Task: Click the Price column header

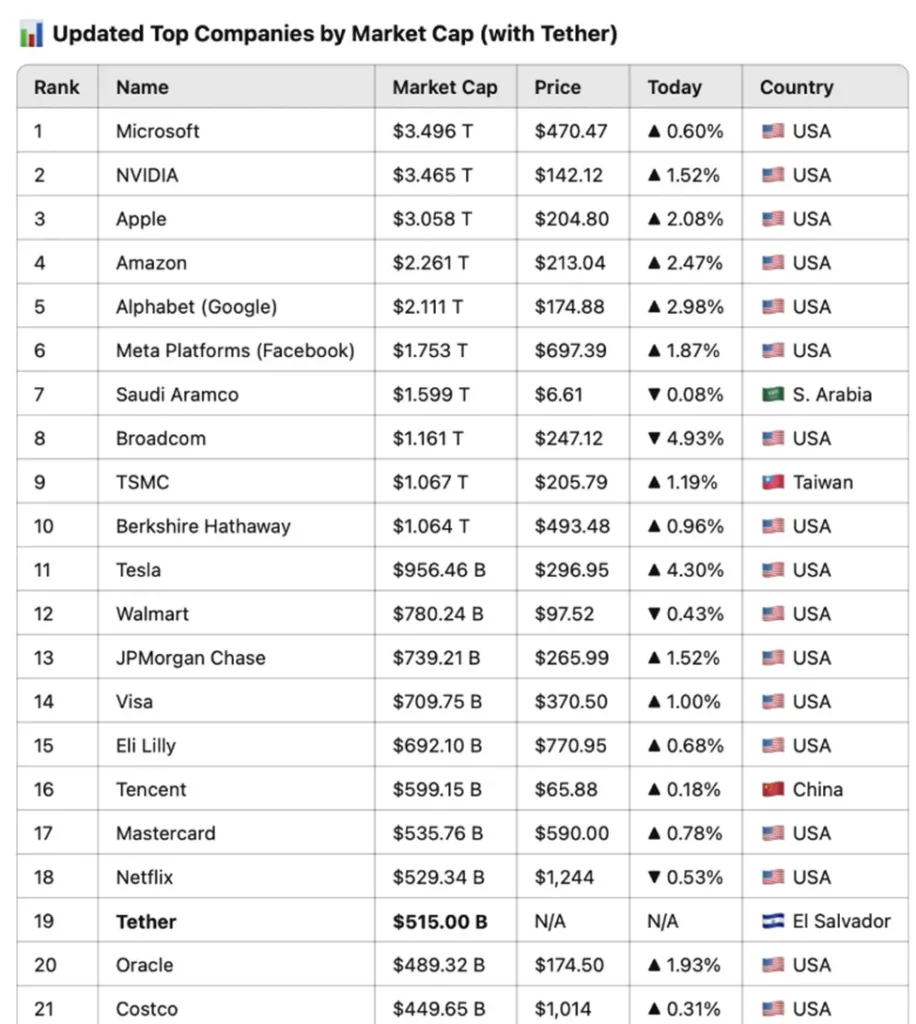Action: 557,87
